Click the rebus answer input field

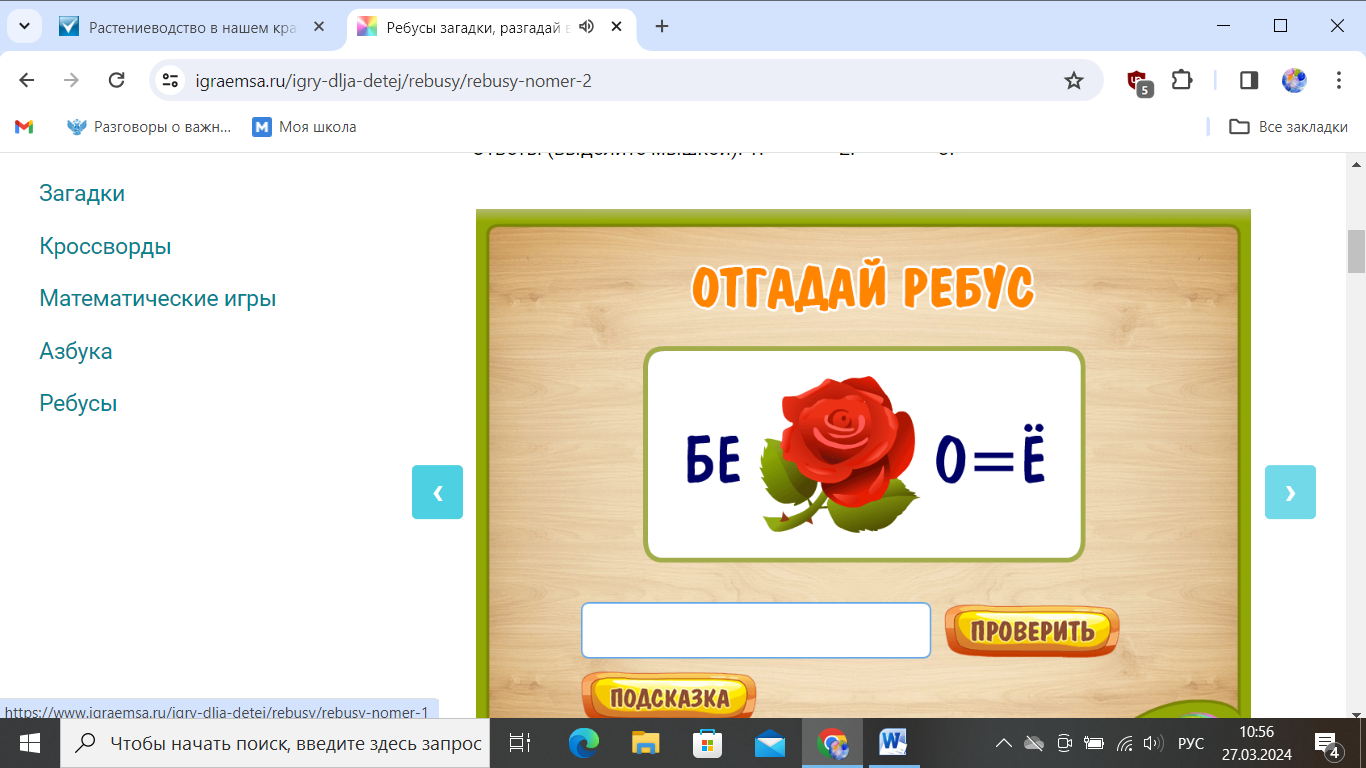756,630
